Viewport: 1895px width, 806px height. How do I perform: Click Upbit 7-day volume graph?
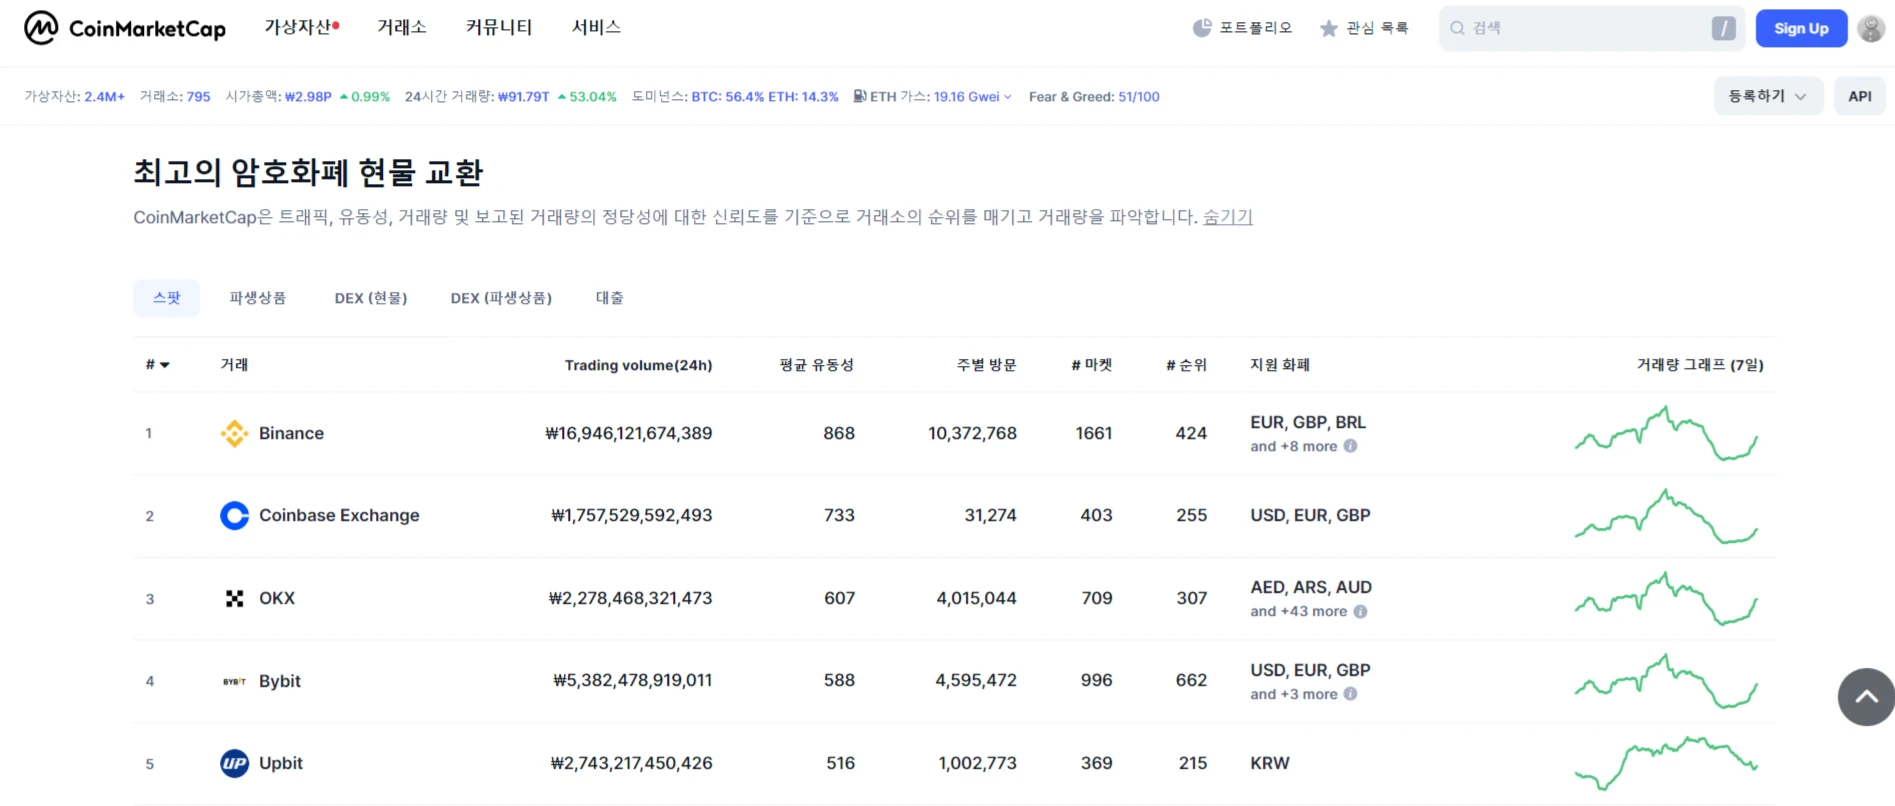[x=1666, y=763]
